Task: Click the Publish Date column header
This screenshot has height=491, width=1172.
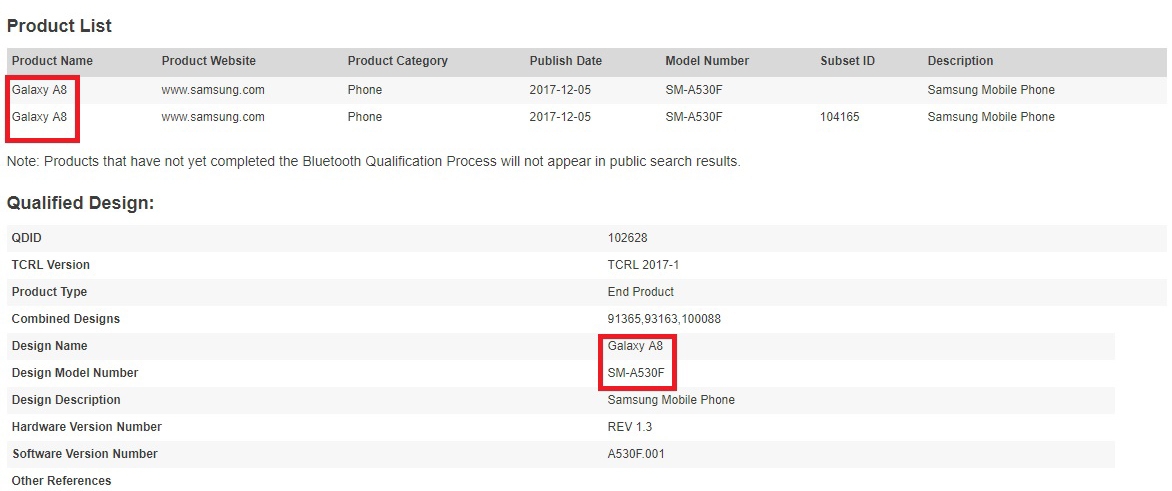Action: click(565, 61)
